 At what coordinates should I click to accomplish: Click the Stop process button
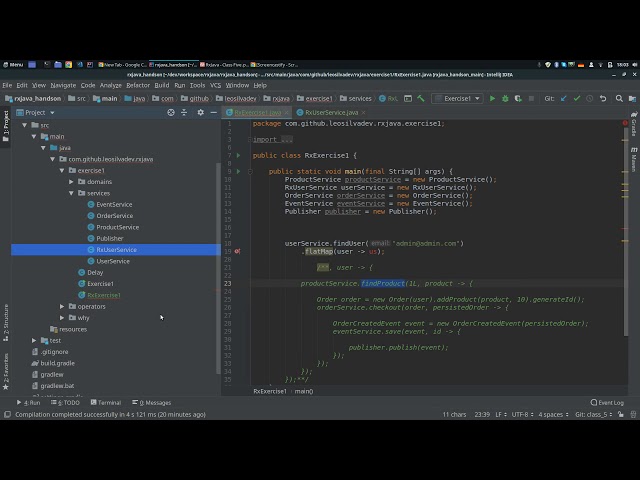click(531, 98)
